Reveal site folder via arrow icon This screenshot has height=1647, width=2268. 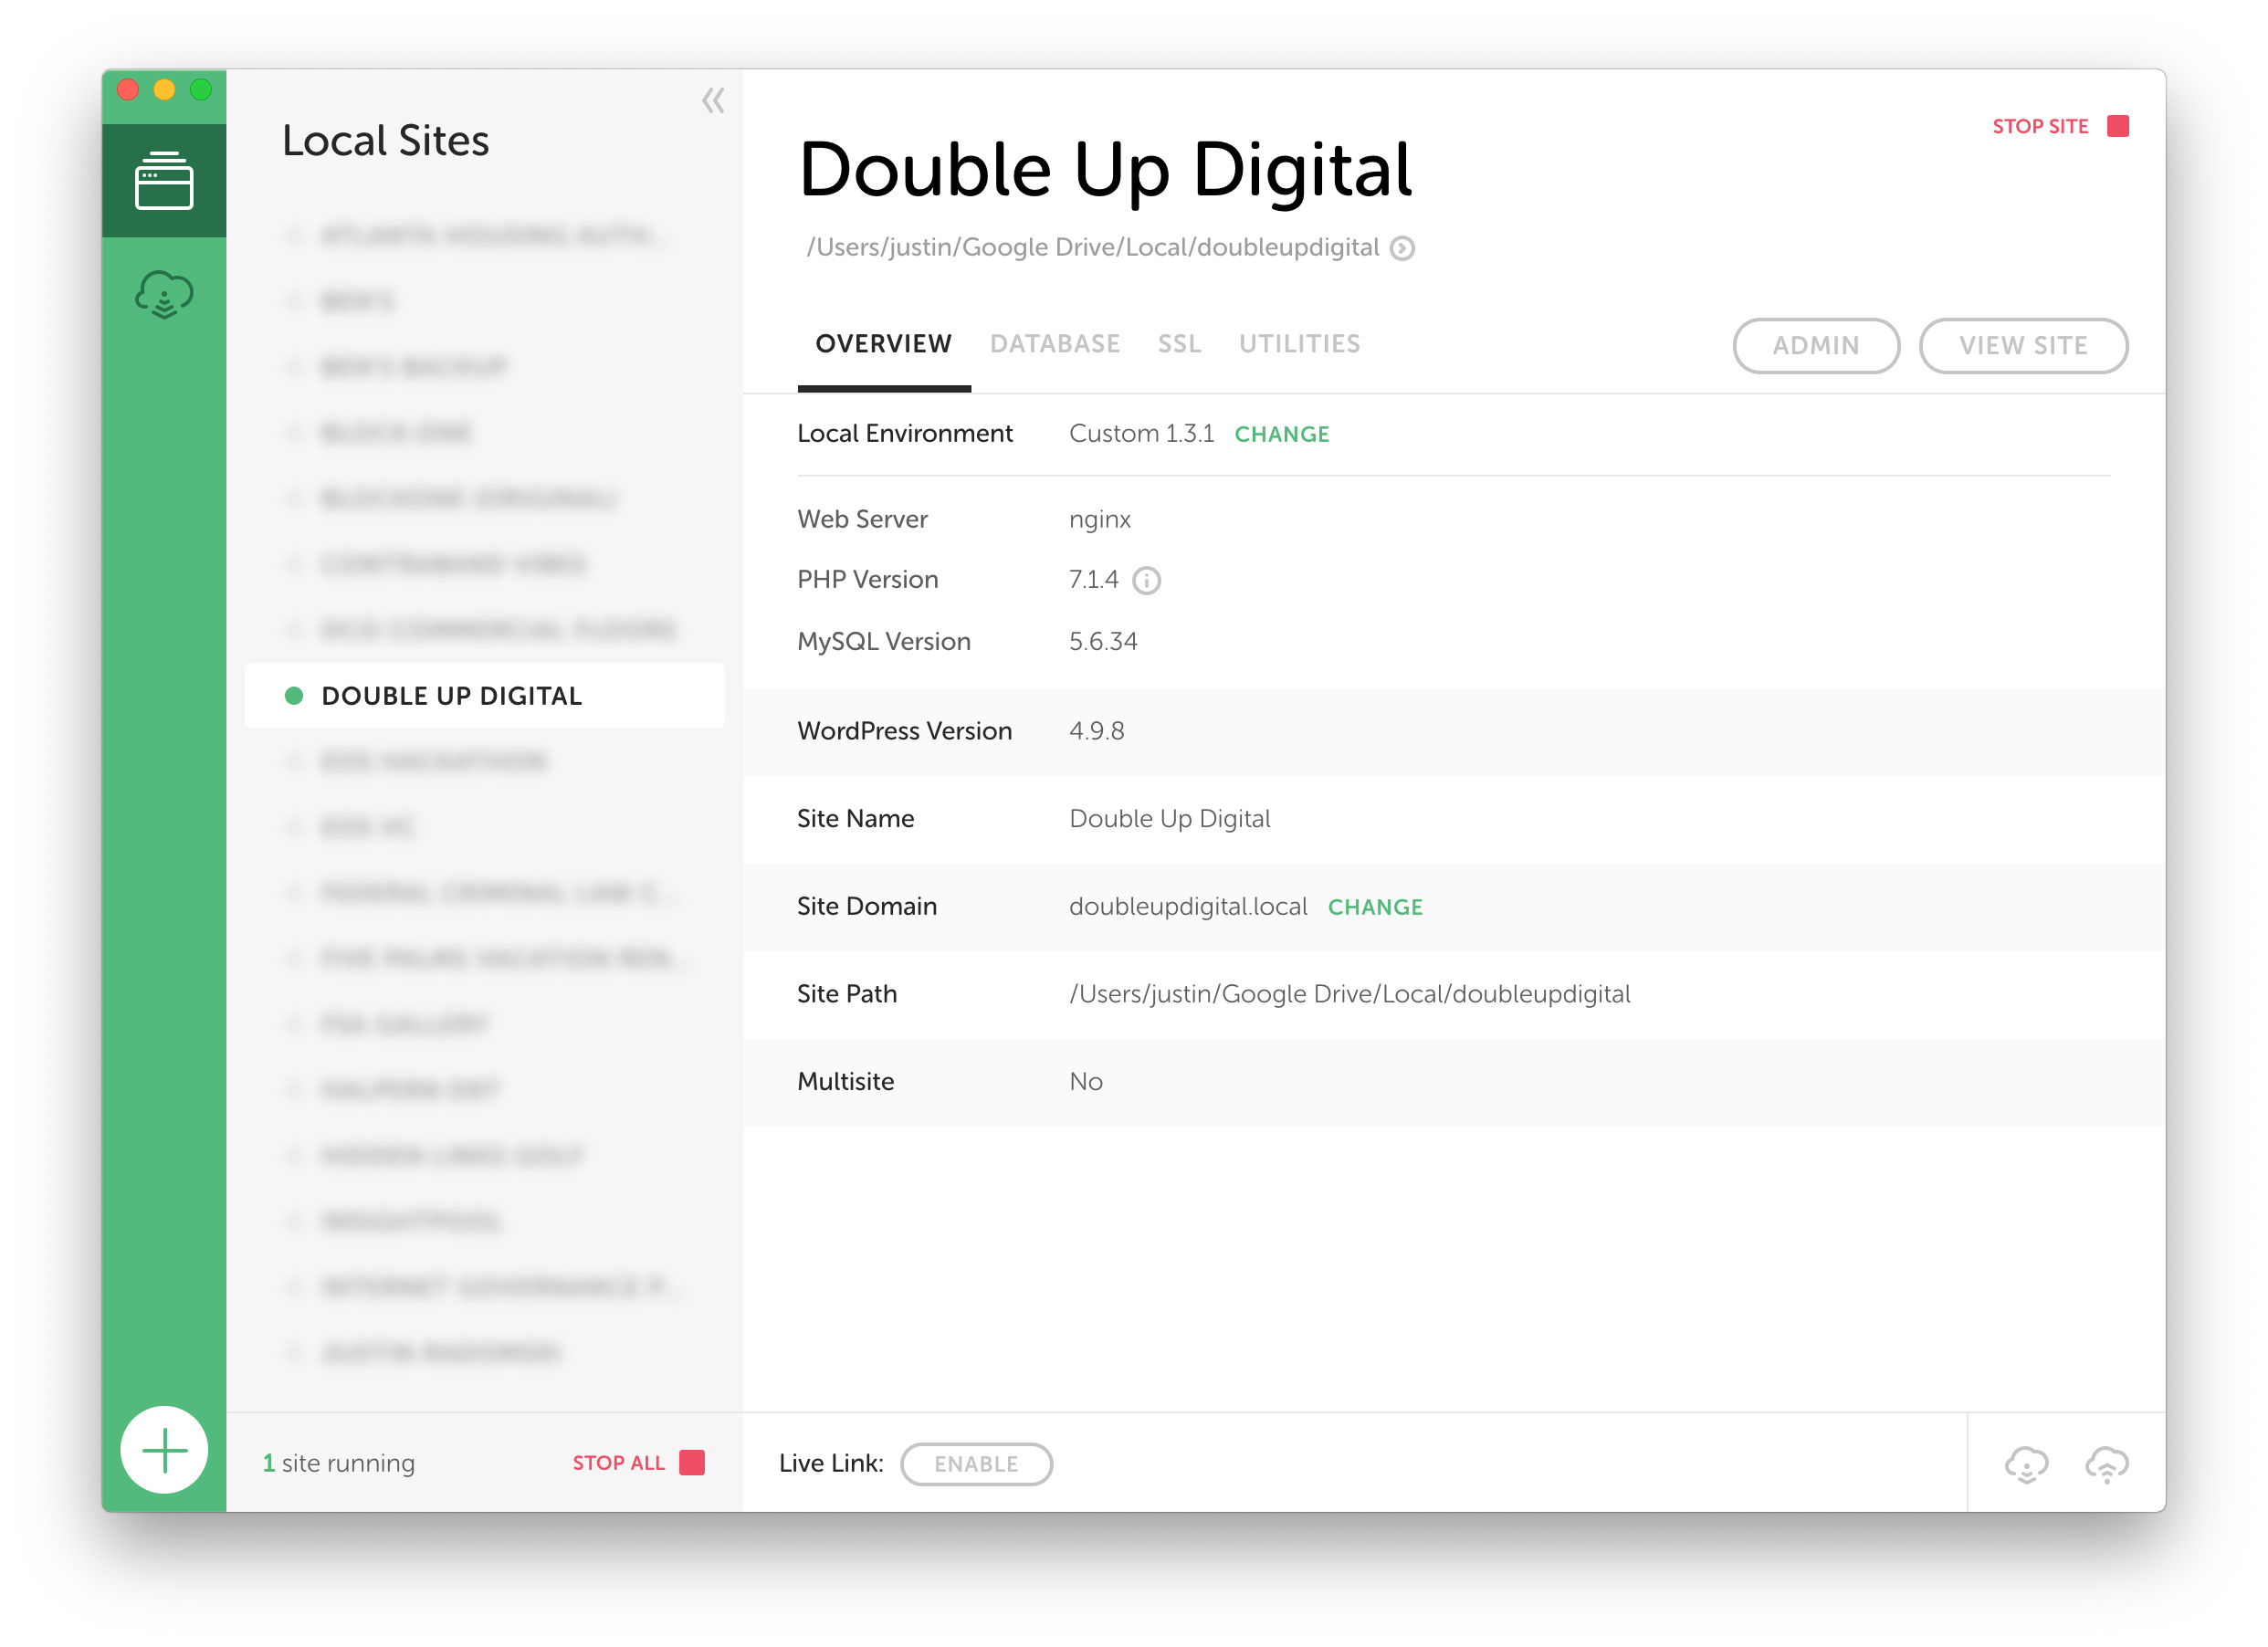(1403, 248)
